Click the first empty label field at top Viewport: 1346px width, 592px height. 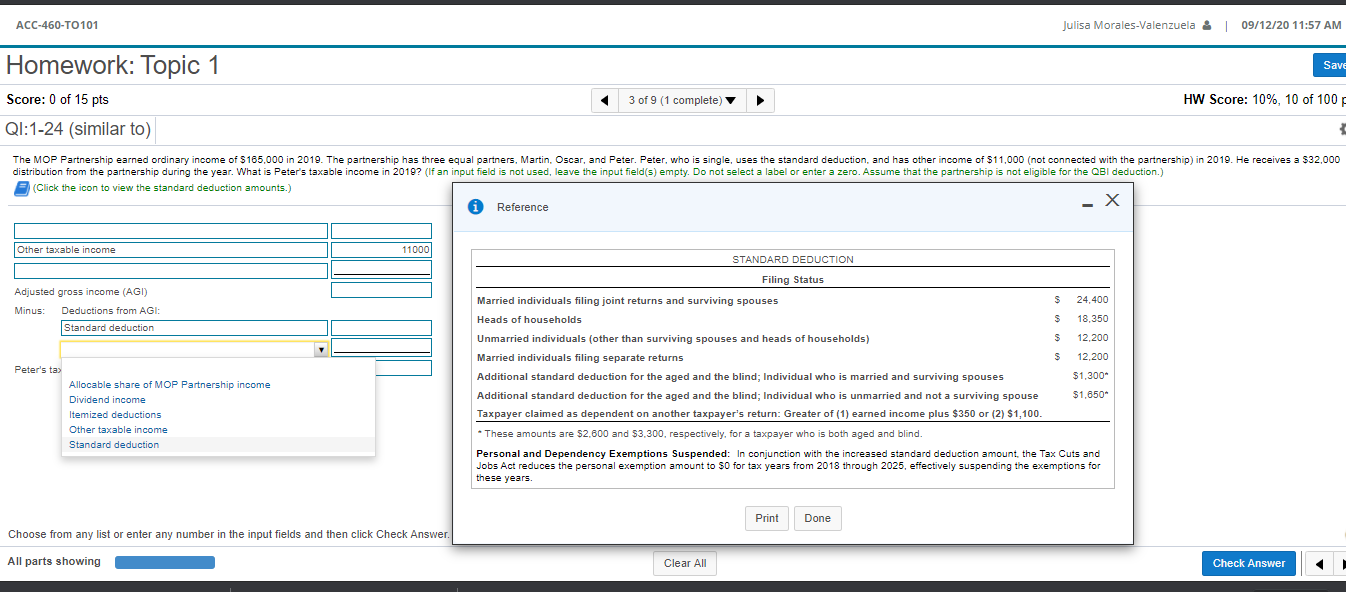171,231
